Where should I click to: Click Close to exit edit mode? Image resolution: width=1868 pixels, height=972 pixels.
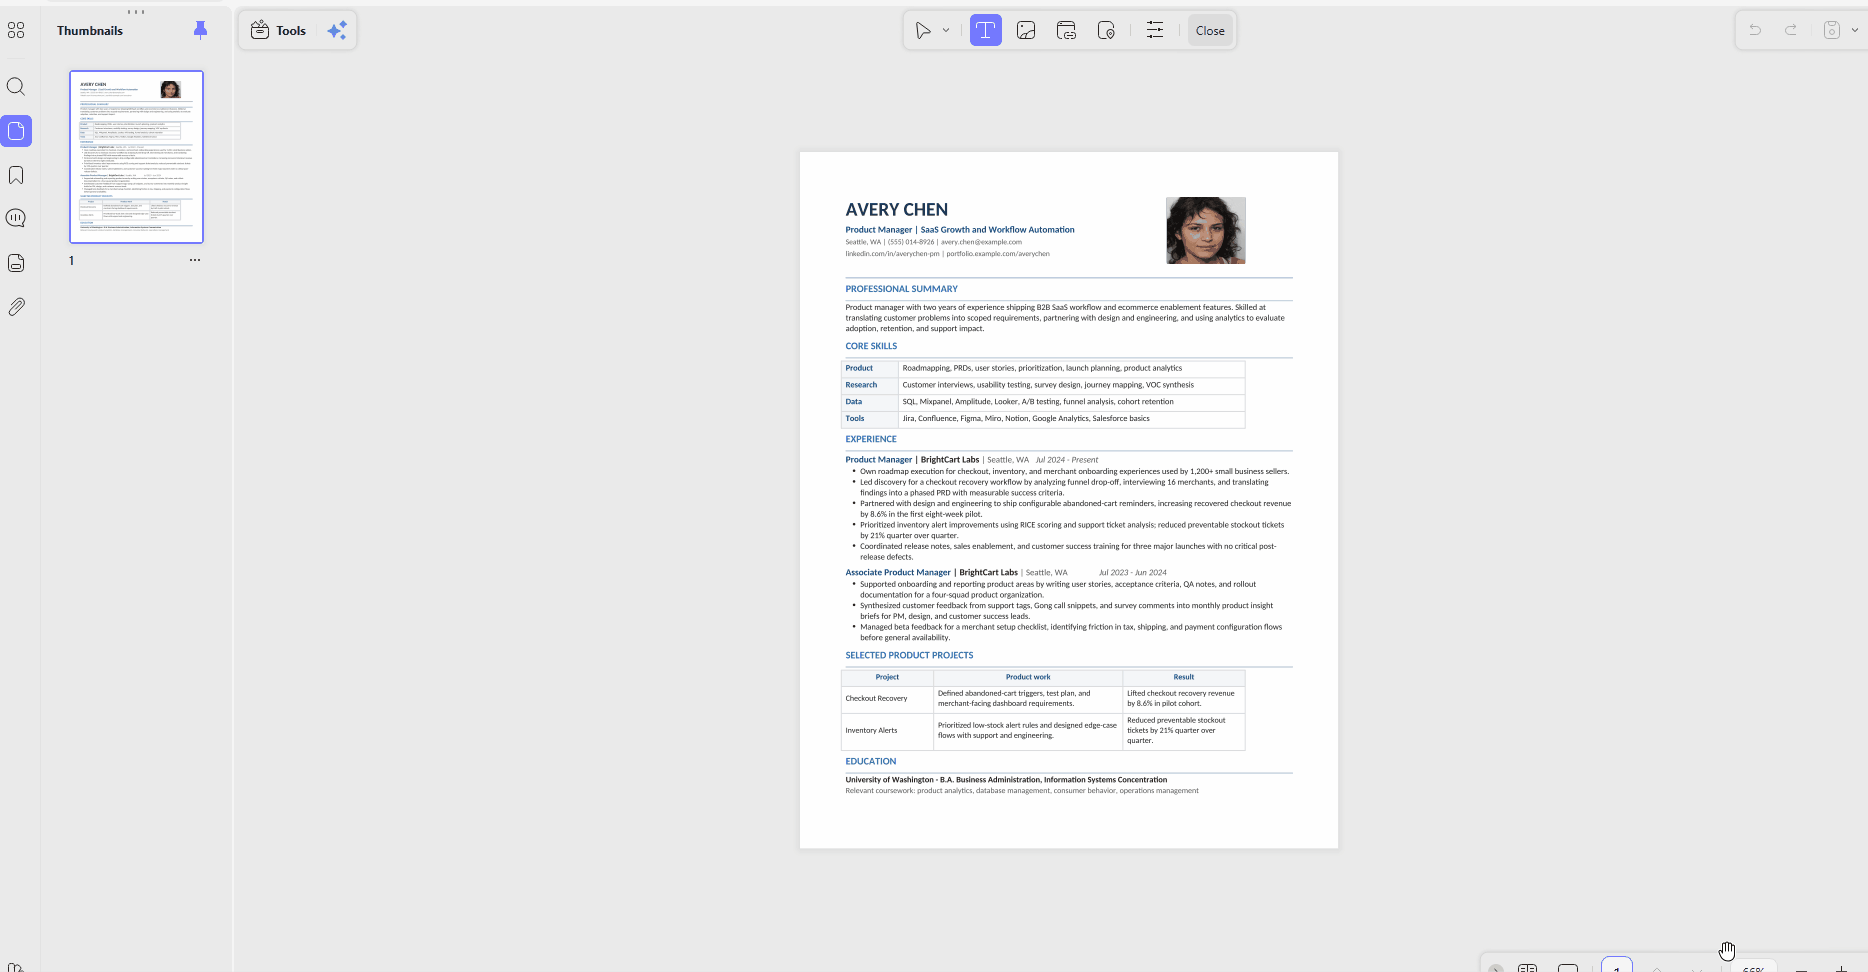tap(1210, 31)
